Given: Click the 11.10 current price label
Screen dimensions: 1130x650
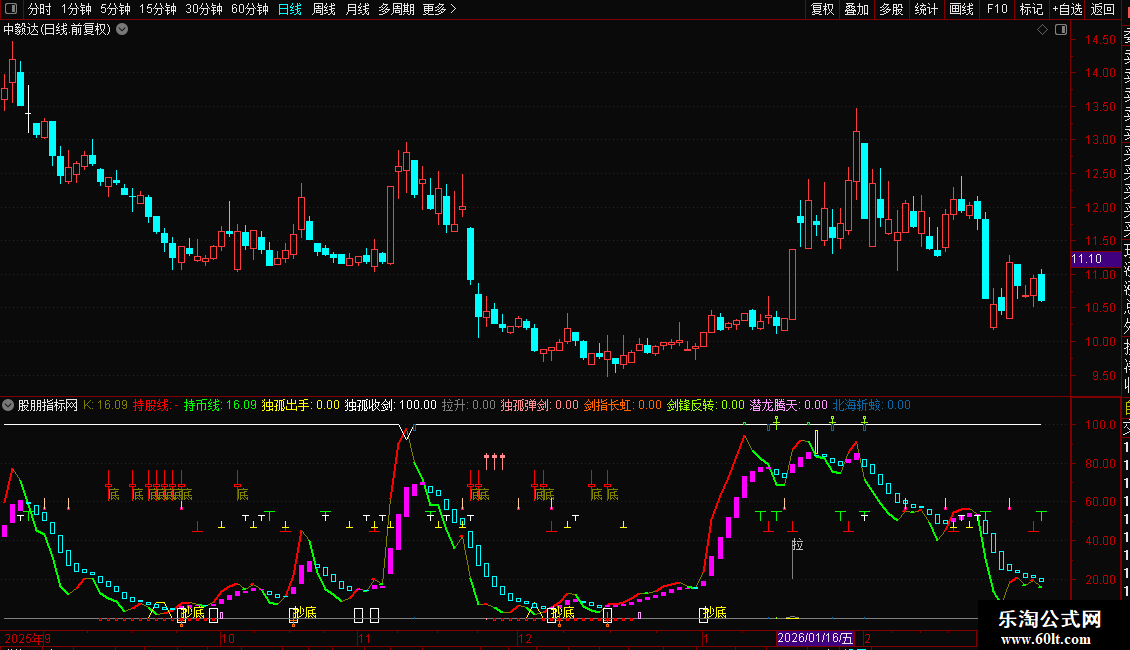Looking at the screenshot, I should (x=1086, y=259).
